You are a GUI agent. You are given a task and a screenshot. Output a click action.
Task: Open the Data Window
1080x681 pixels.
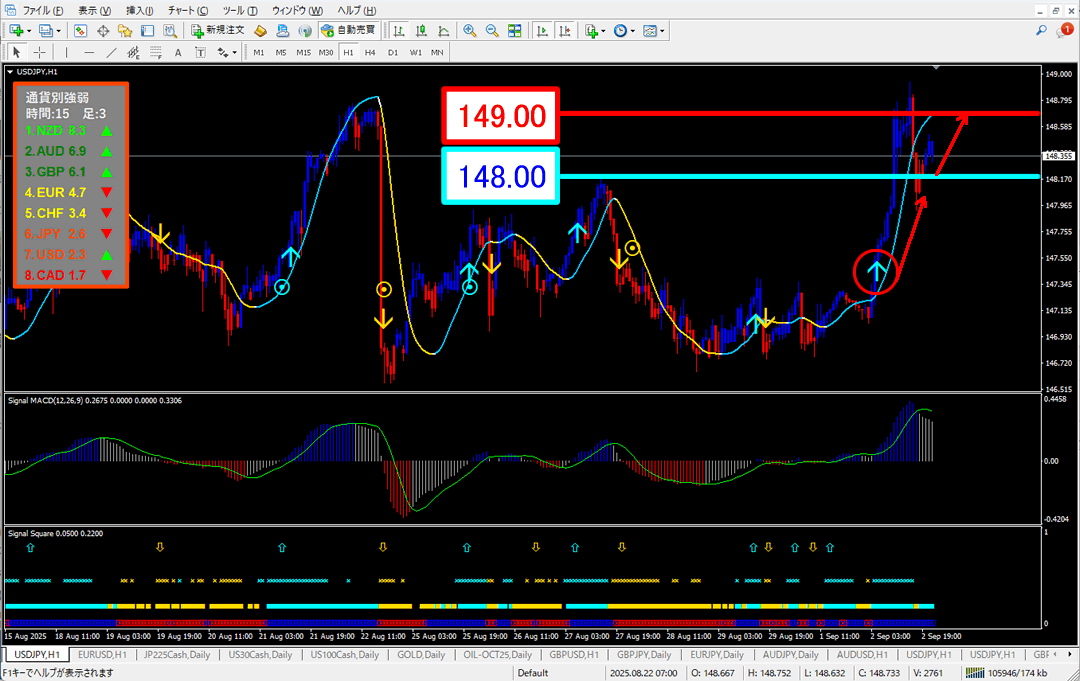click(x=103, y=31)
